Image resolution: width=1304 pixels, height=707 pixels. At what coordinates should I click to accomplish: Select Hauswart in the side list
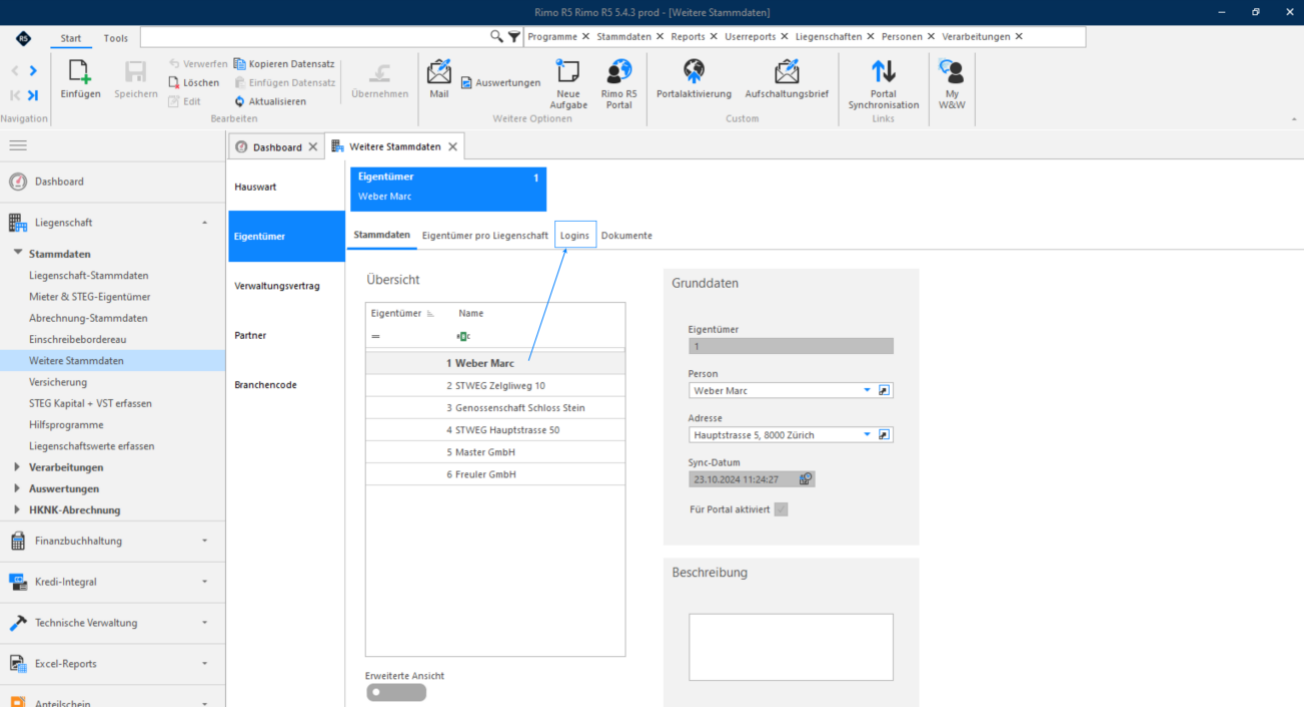[x=286, y=187]
